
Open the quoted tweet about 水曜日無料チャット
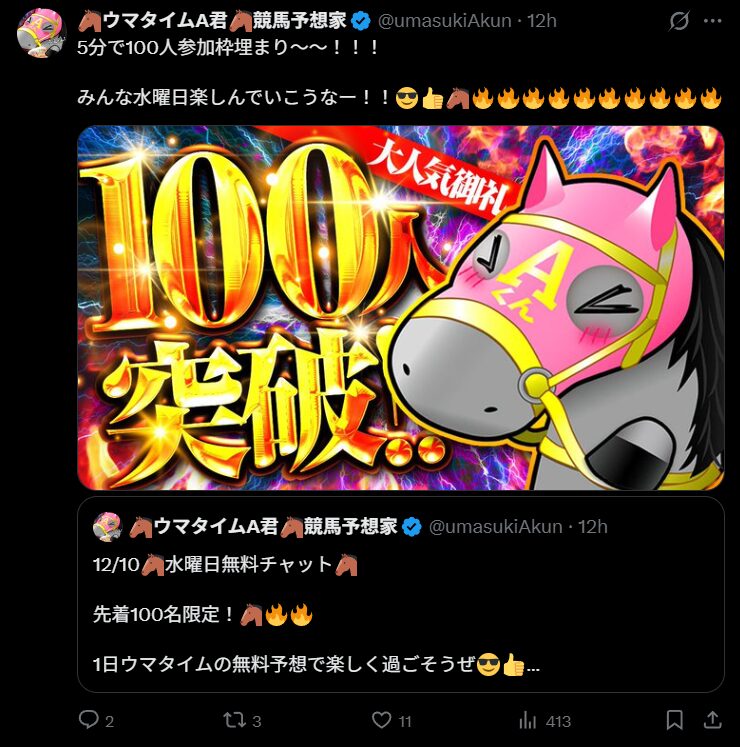400,594
